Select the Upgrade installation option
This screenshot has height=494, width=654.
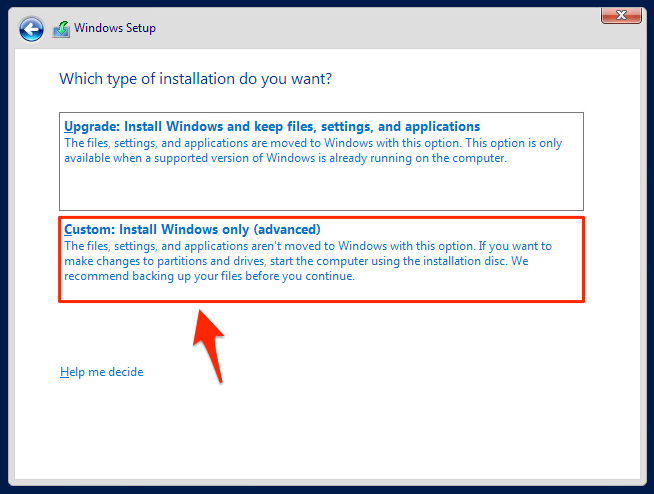[x=321, y=160]
